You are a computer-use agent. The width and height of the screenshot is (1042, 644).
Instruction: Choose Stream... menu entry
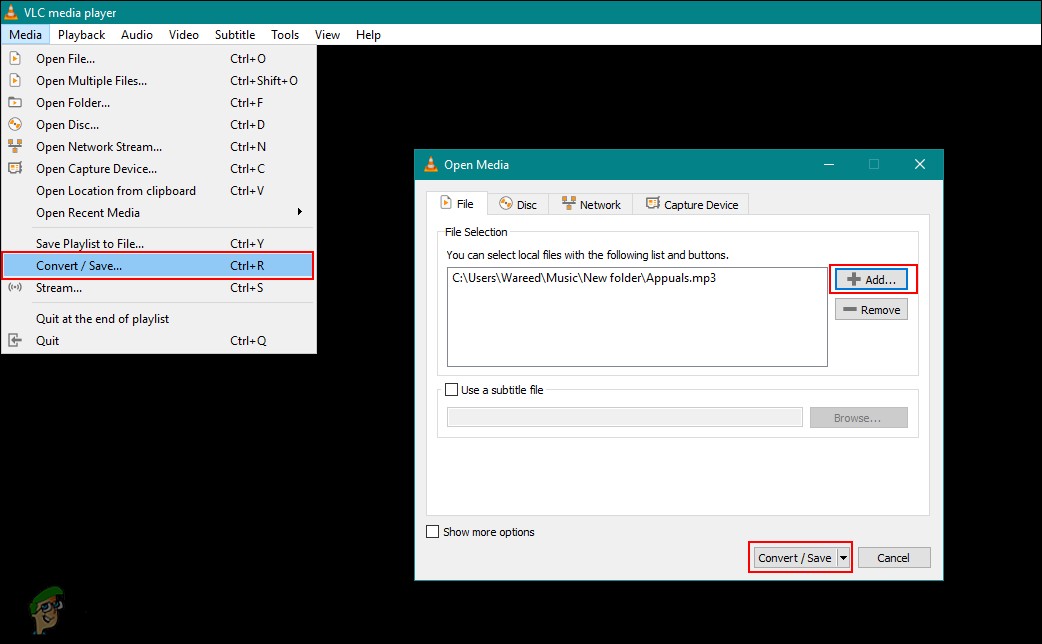point(158,287)
